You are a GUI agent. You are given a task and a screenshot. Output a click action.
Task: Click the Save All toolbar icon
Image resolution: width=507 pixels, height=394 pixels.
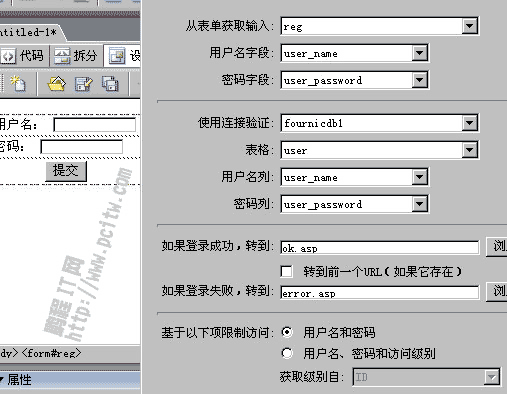coord(110,83)
